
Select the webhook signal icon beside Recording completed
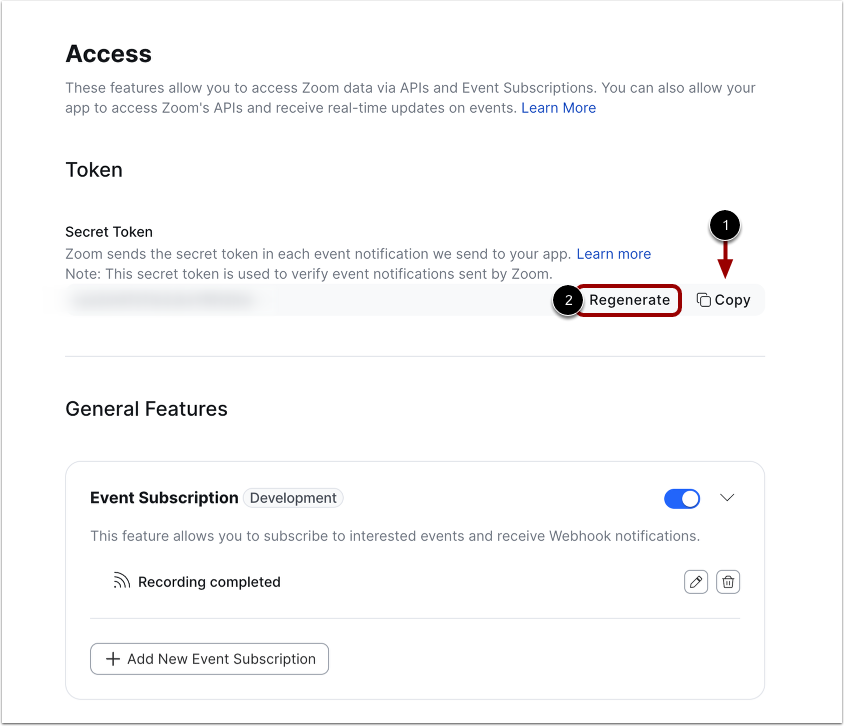click(120, 581)
